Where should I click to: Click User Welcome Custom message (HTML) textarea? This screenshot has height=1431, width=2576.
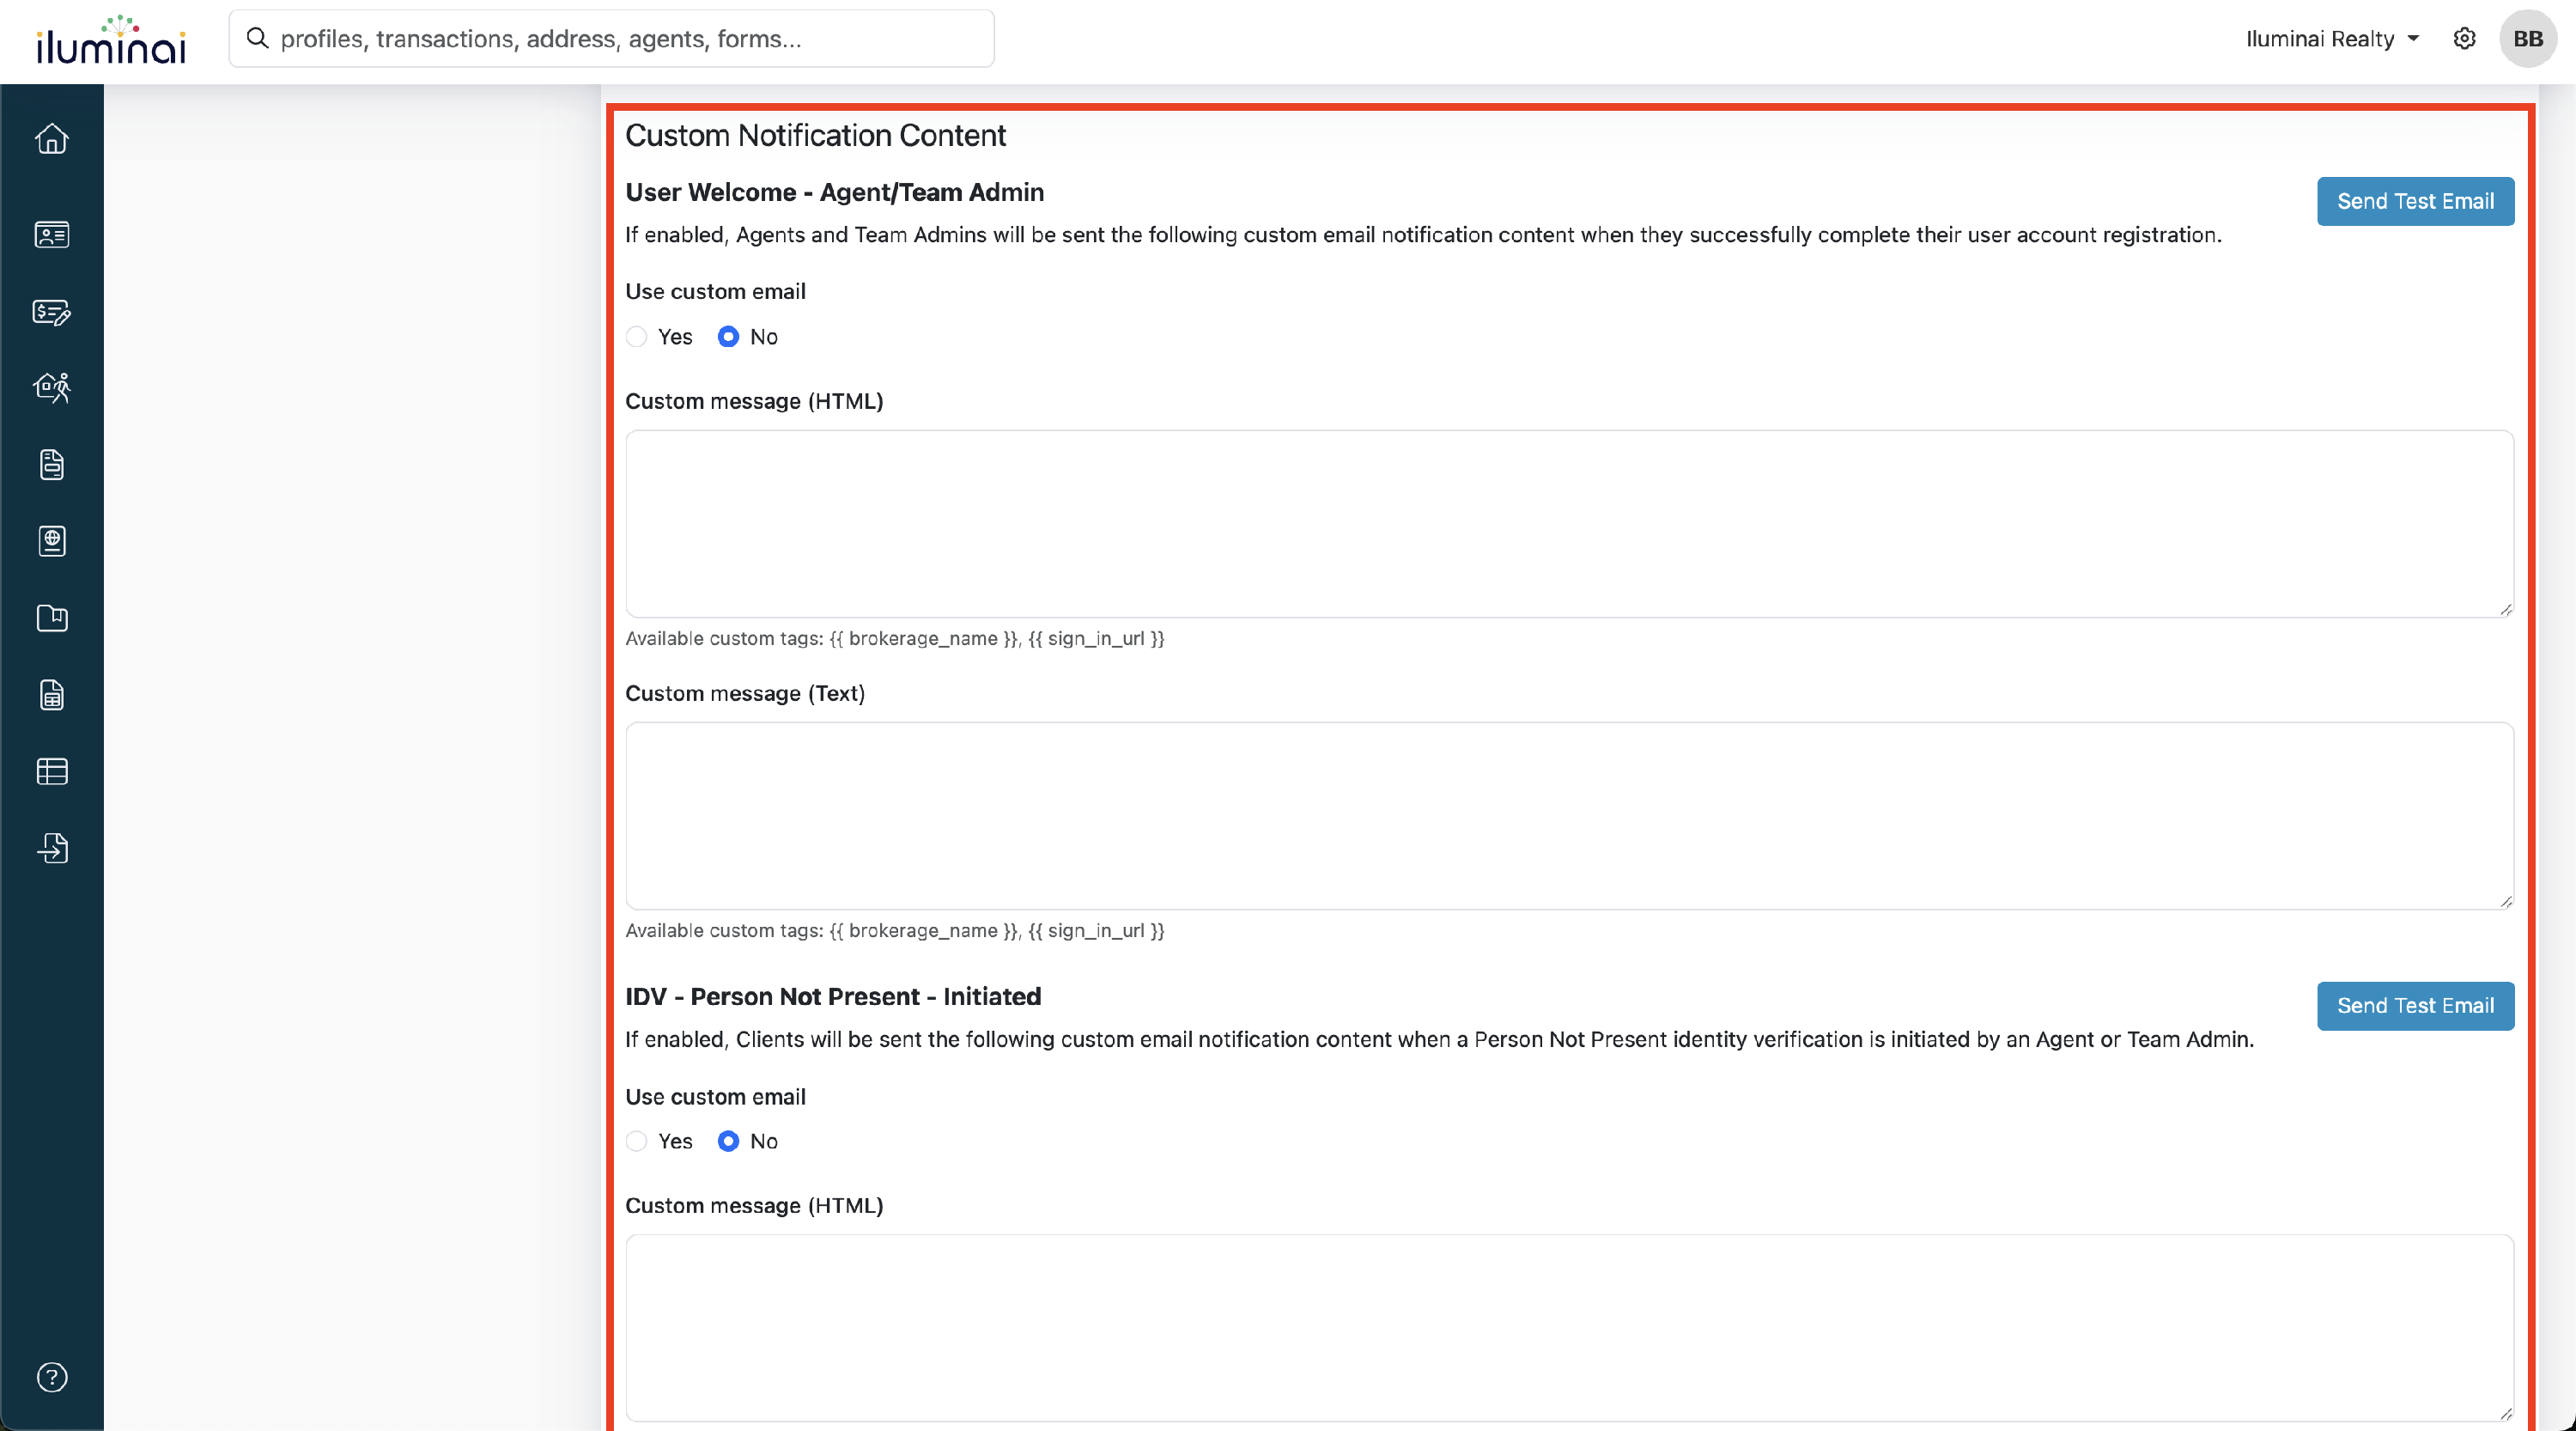point(1569,524)
